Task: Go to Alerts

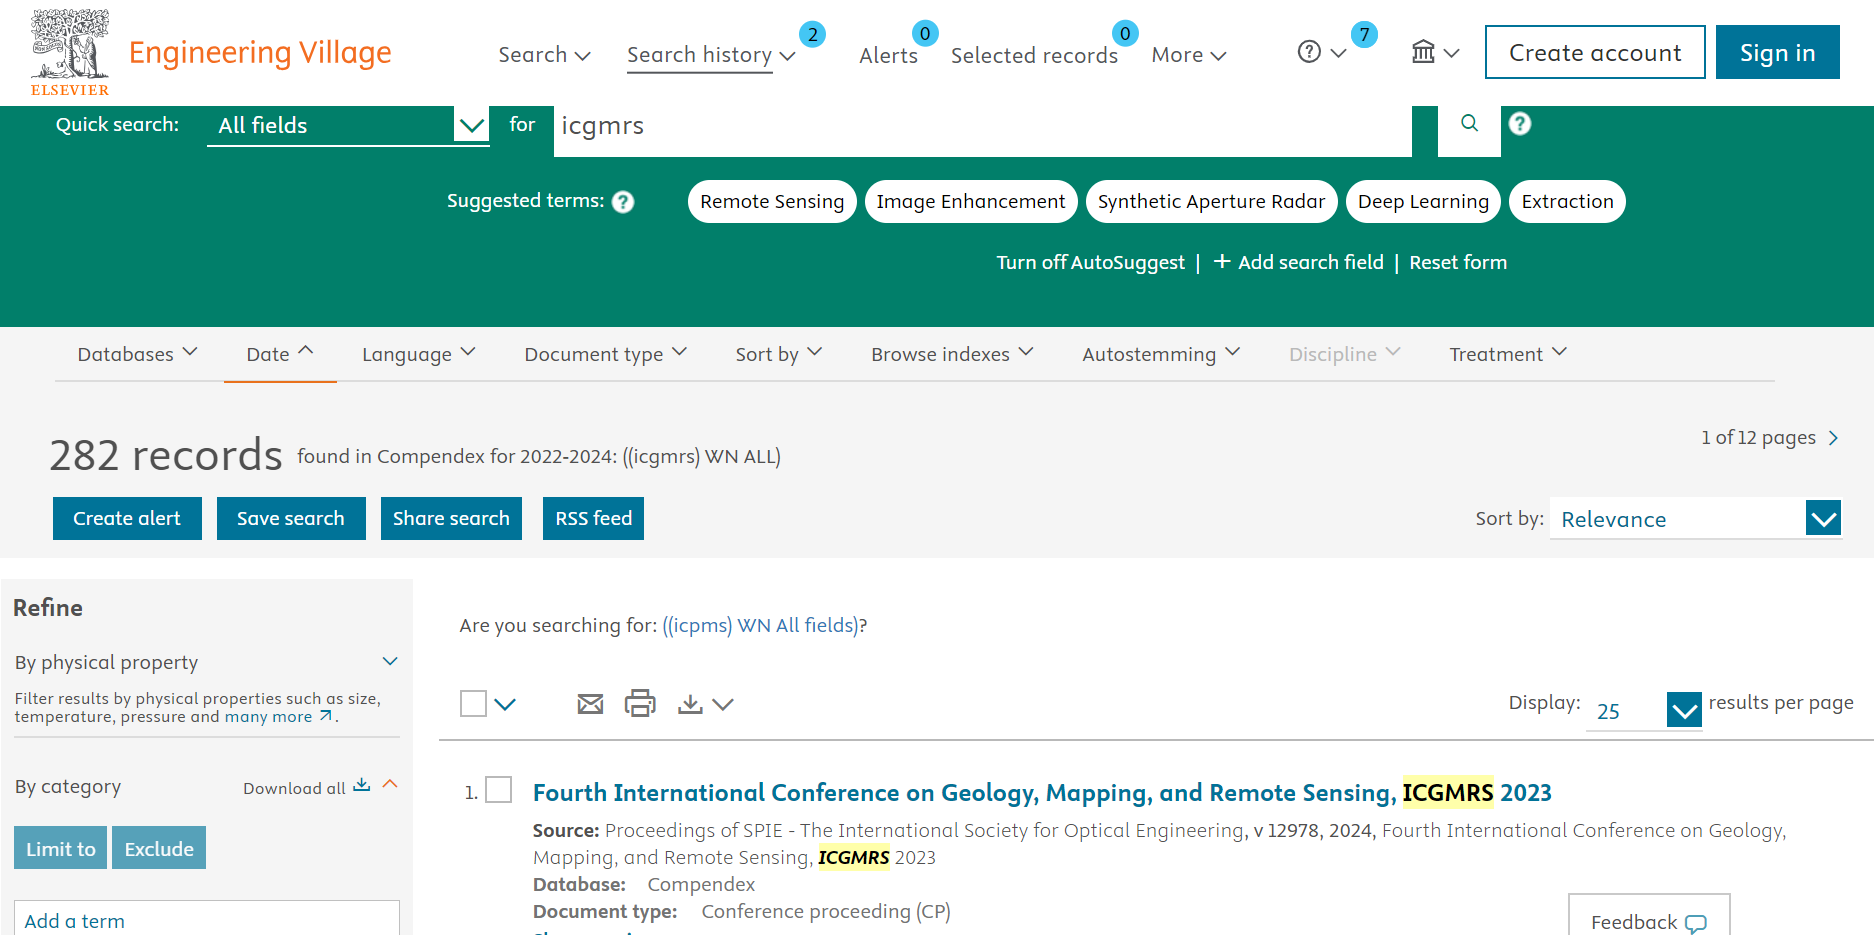Action: coord(888,55)
